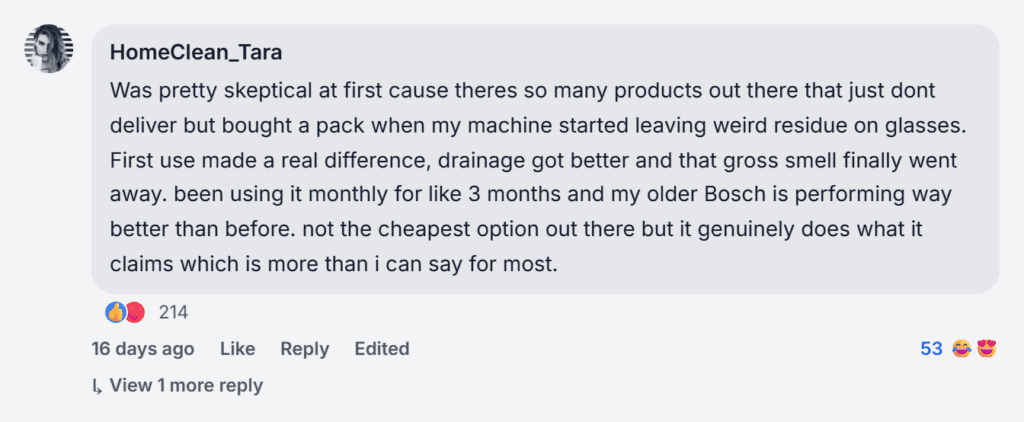Show edit history via Edited label
This screenshot has height=422, width=1024.
point(381,349)
